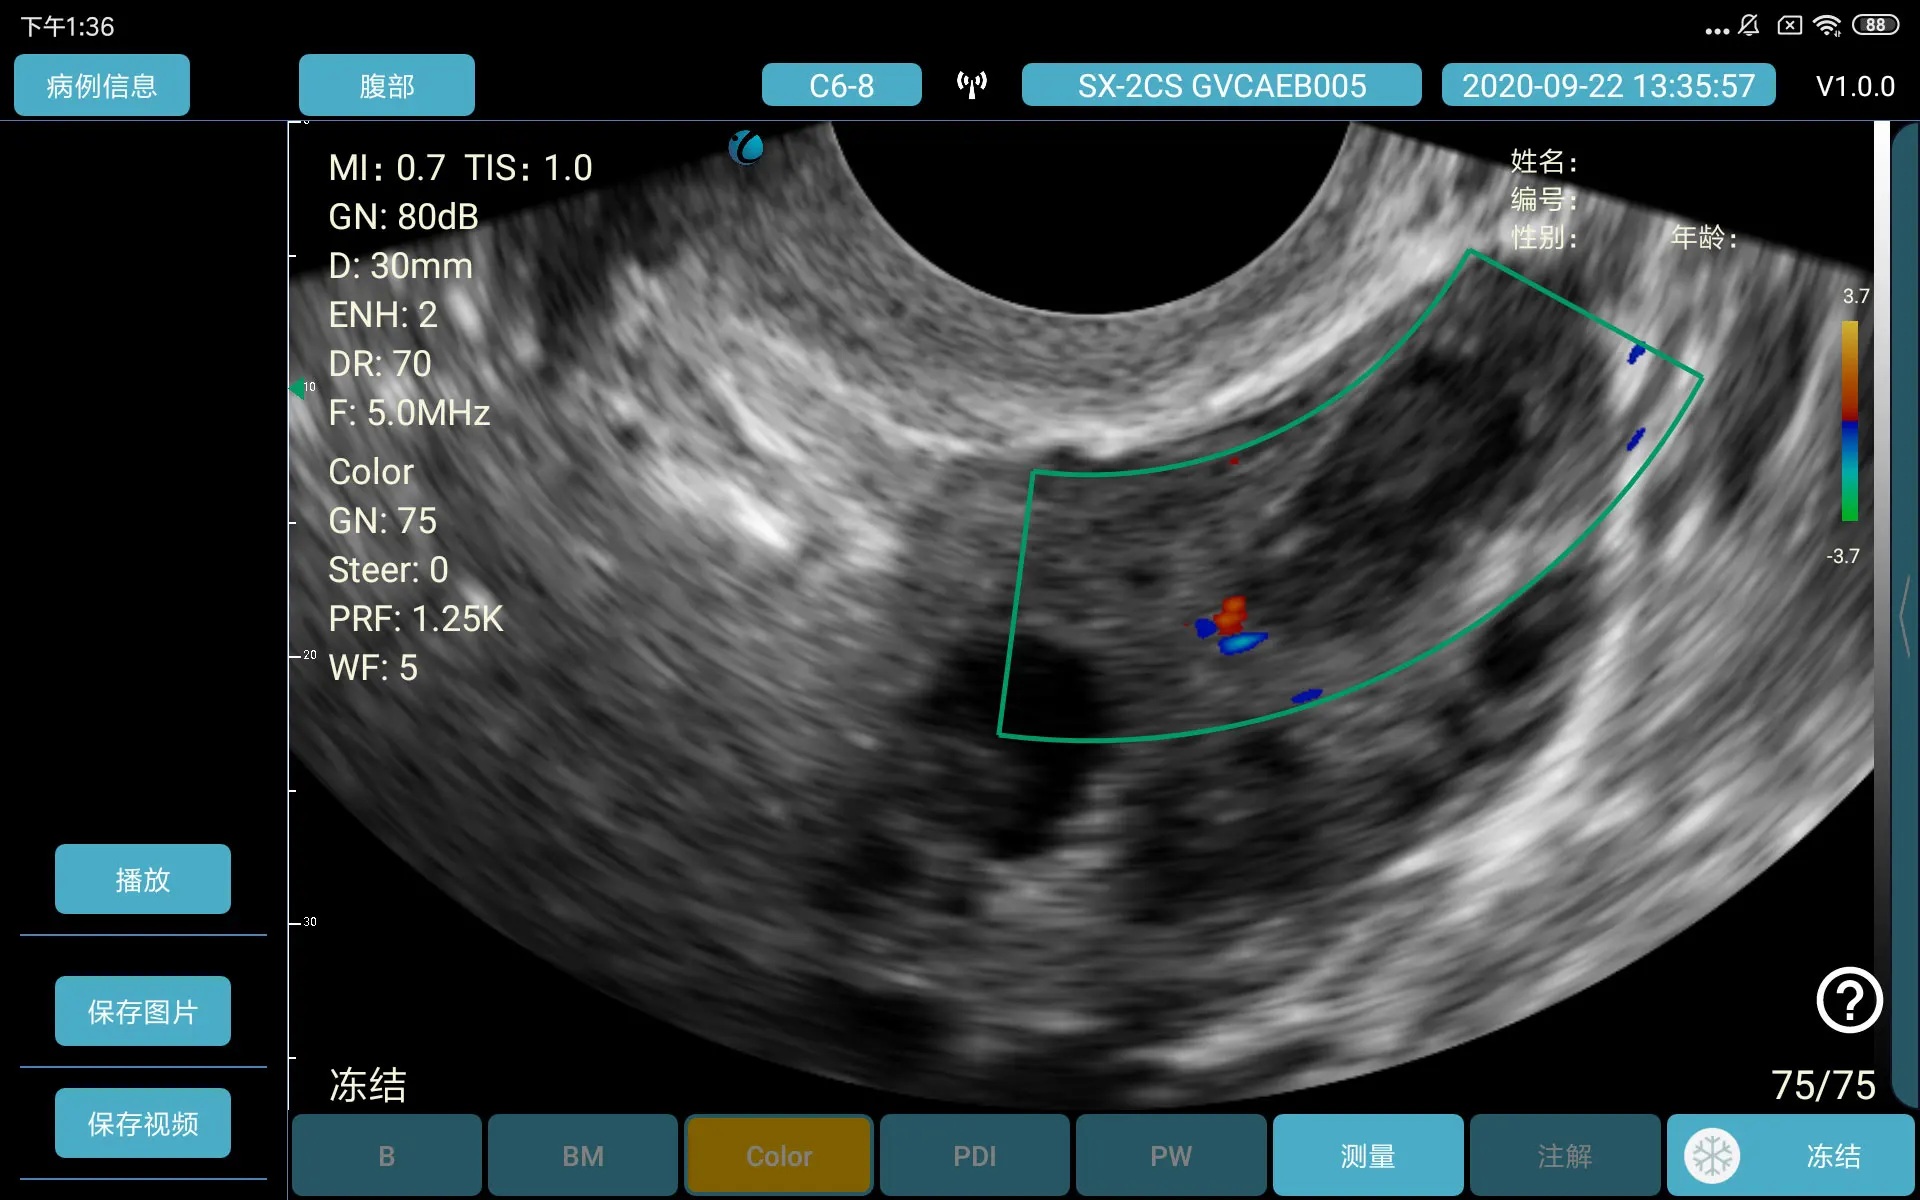Tap the help question mark icon
Viewport: 1920px width, 1200px height.
pyautogui.click(x=1849, y=999)
